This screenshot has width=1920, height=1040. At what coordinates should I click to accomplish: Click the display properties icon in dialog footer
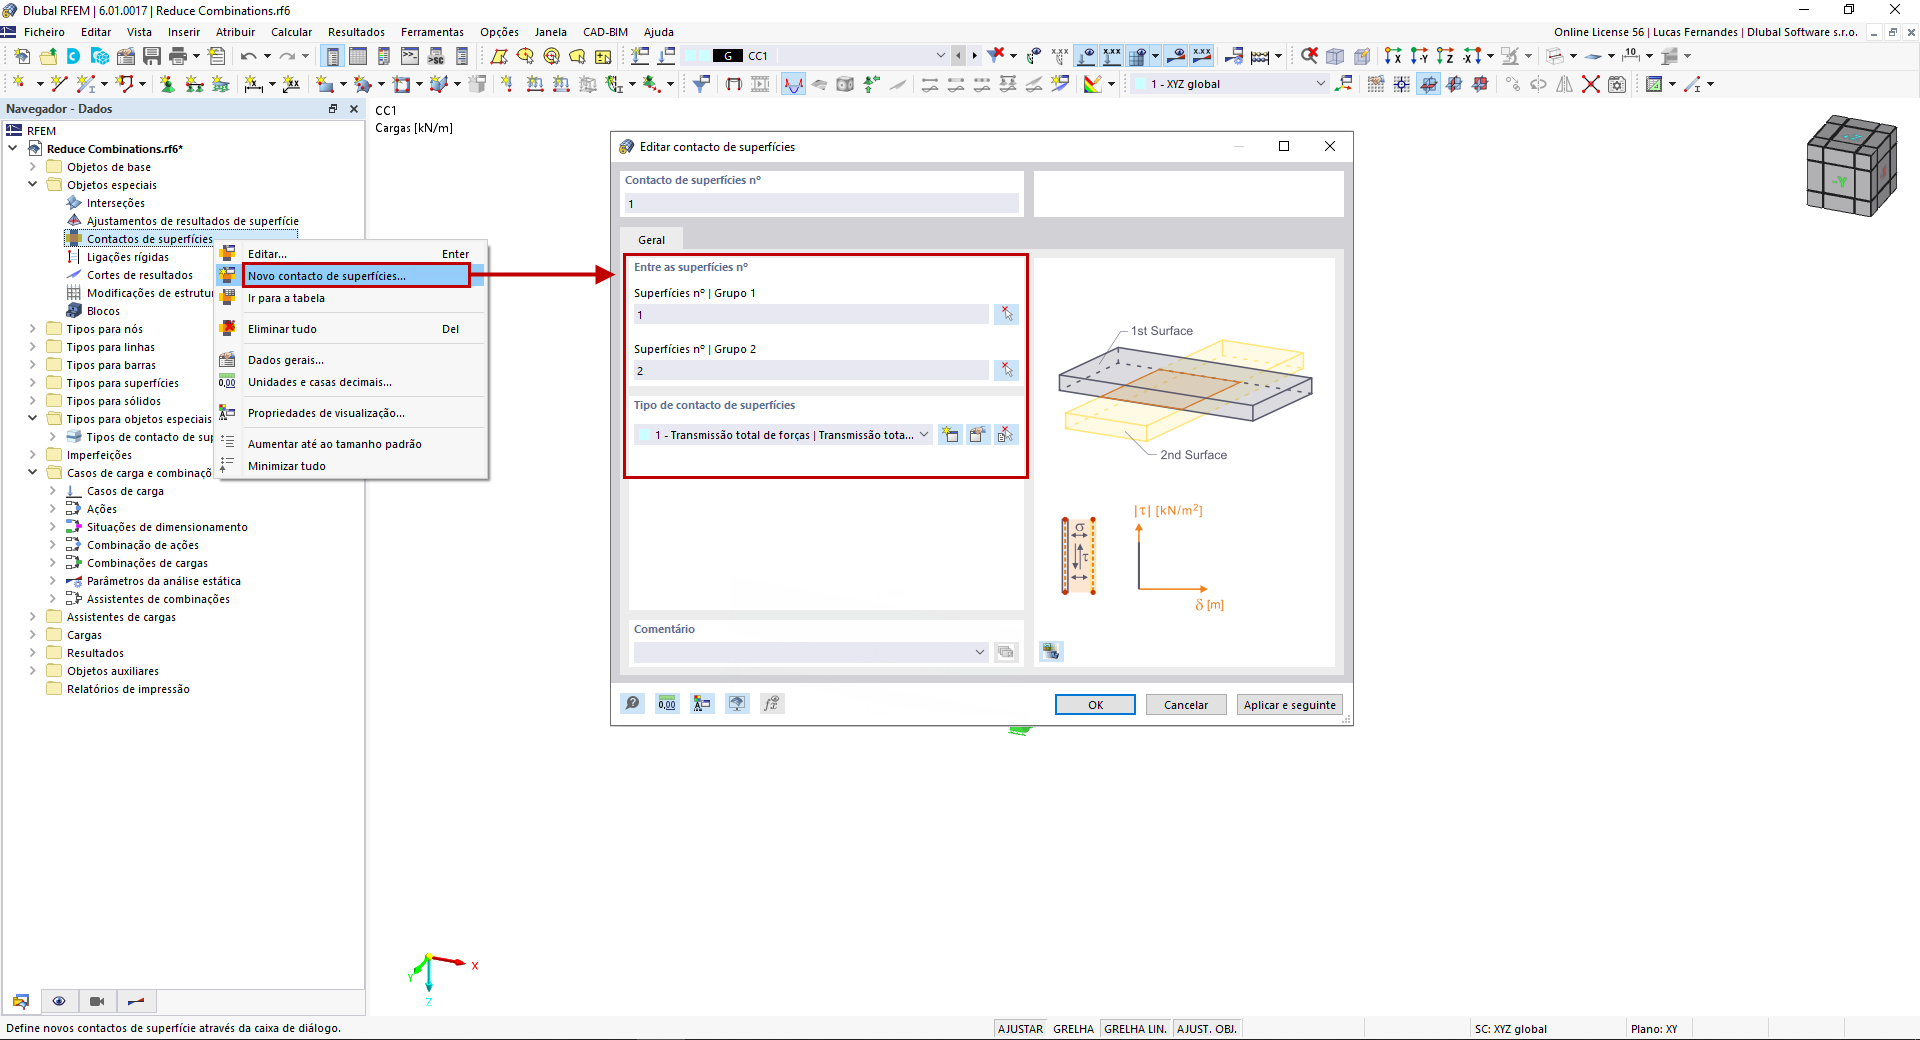(x=702, y=704)
